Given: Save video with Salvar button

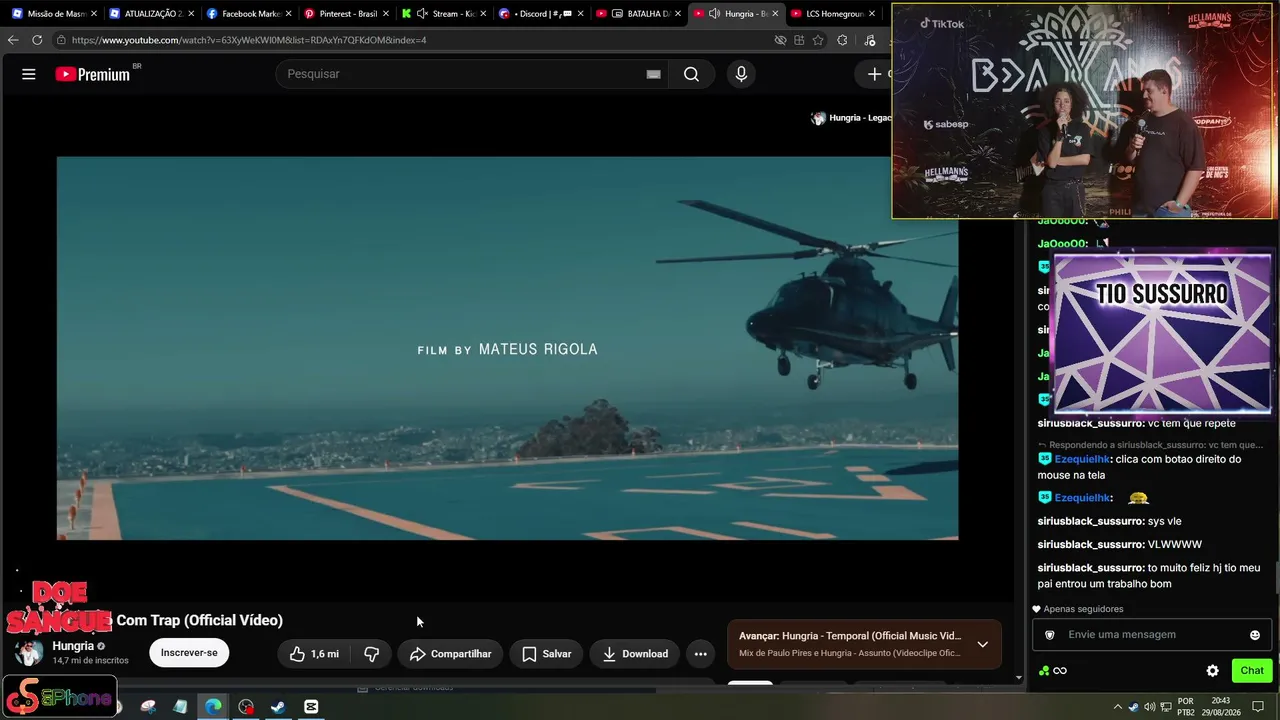Looking at the screenshot, I should (x=546, y=654).
